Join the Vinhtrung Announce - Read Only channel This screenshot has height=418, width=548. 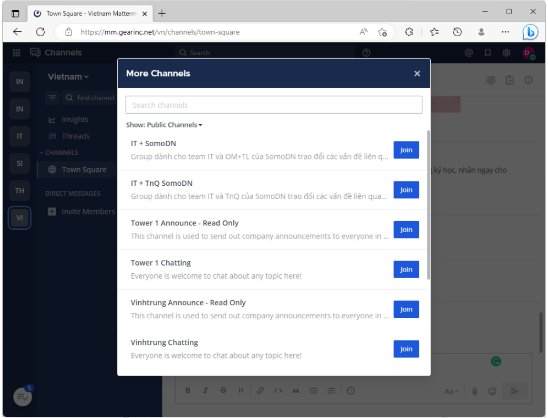(x=406, y=309)
